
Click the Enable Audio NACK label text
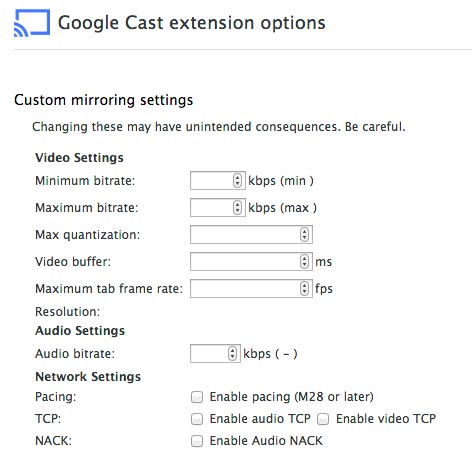266,441
